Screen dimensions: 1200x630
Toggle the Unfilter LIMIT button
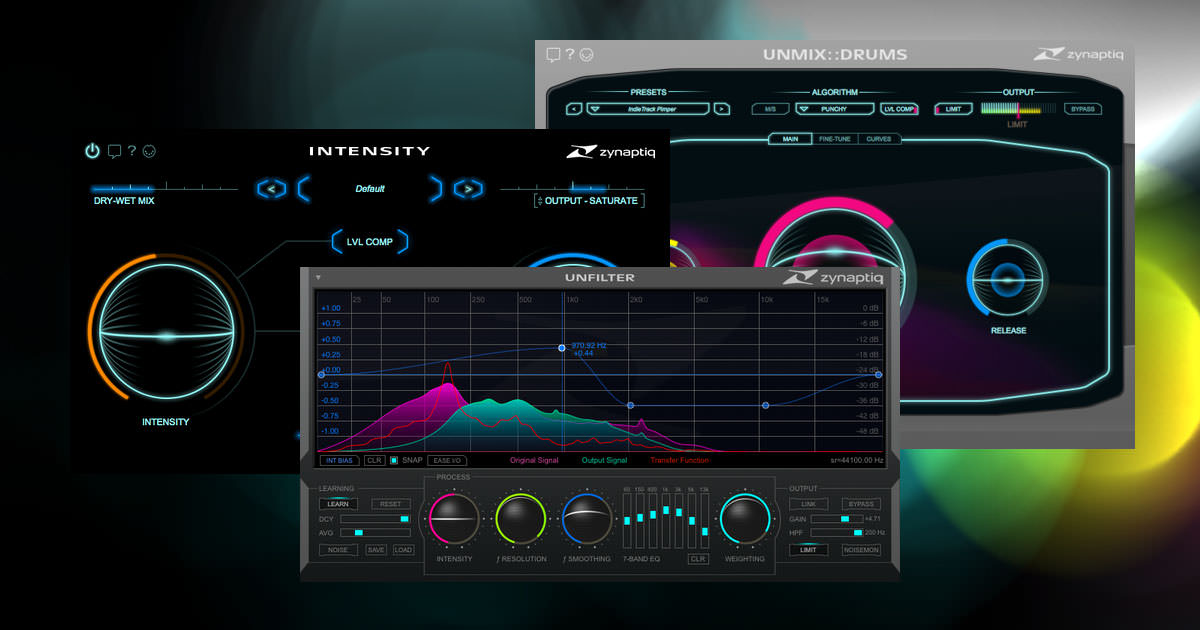click(x=808, y=550)
